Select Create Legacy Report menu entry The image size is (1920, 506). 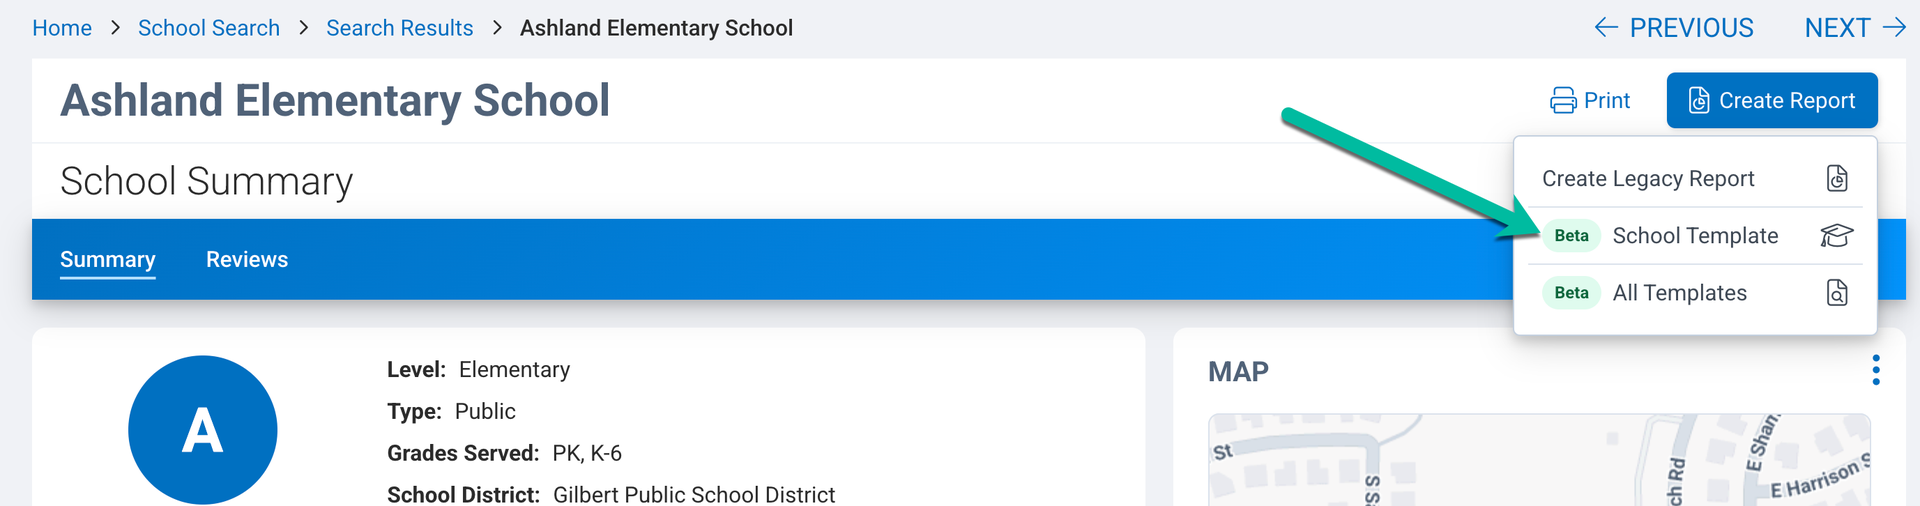[x=1648, y=179]
